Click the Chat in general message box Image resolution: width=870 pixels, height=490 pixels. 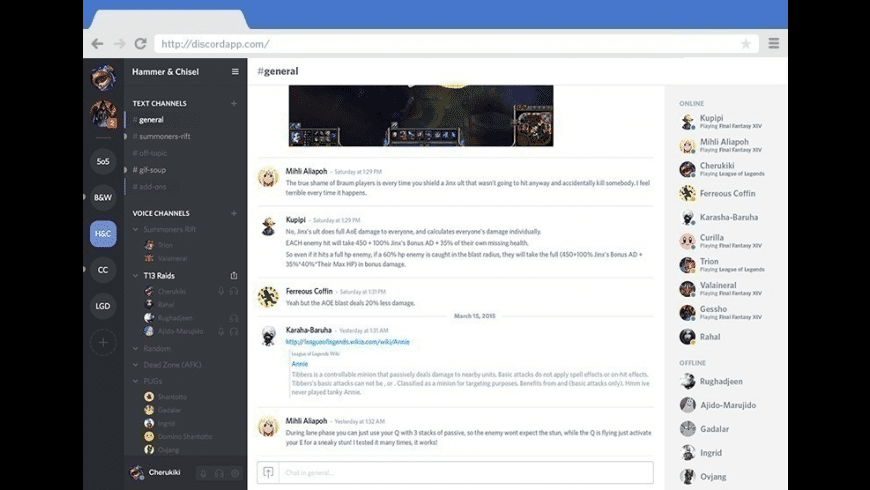(466, 473)
